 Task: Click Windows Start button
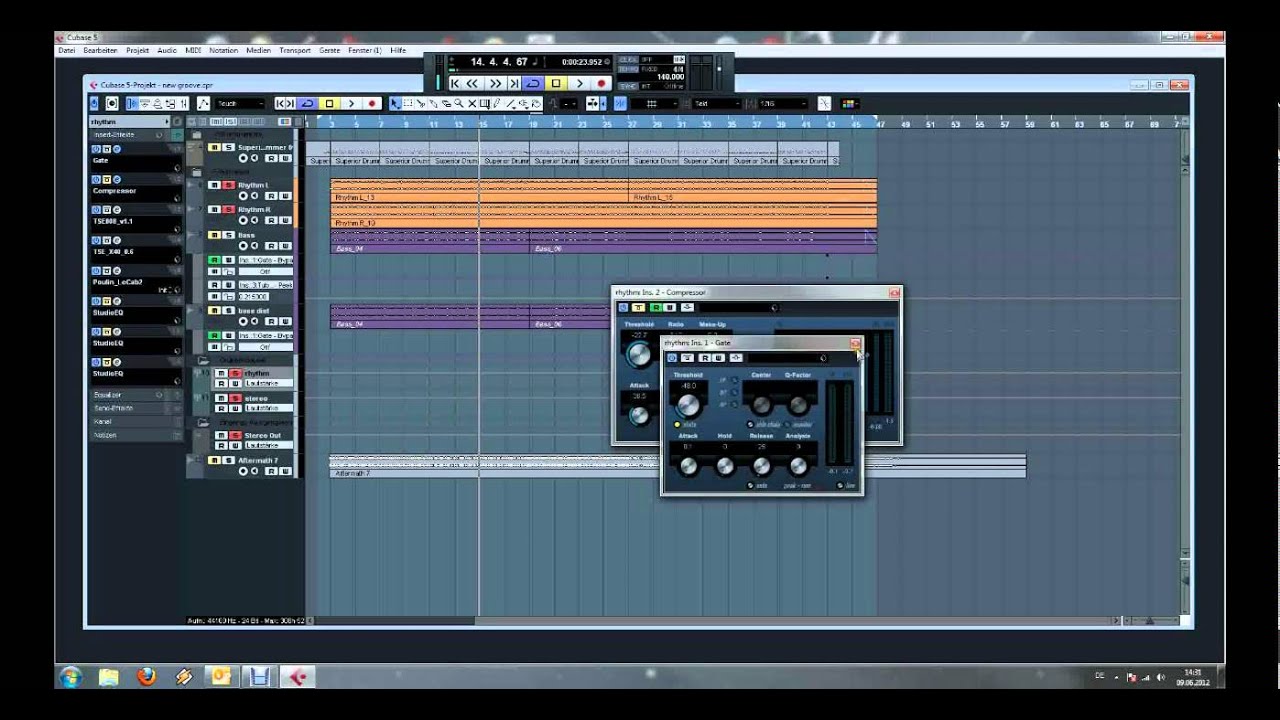[x=70, y=677]
